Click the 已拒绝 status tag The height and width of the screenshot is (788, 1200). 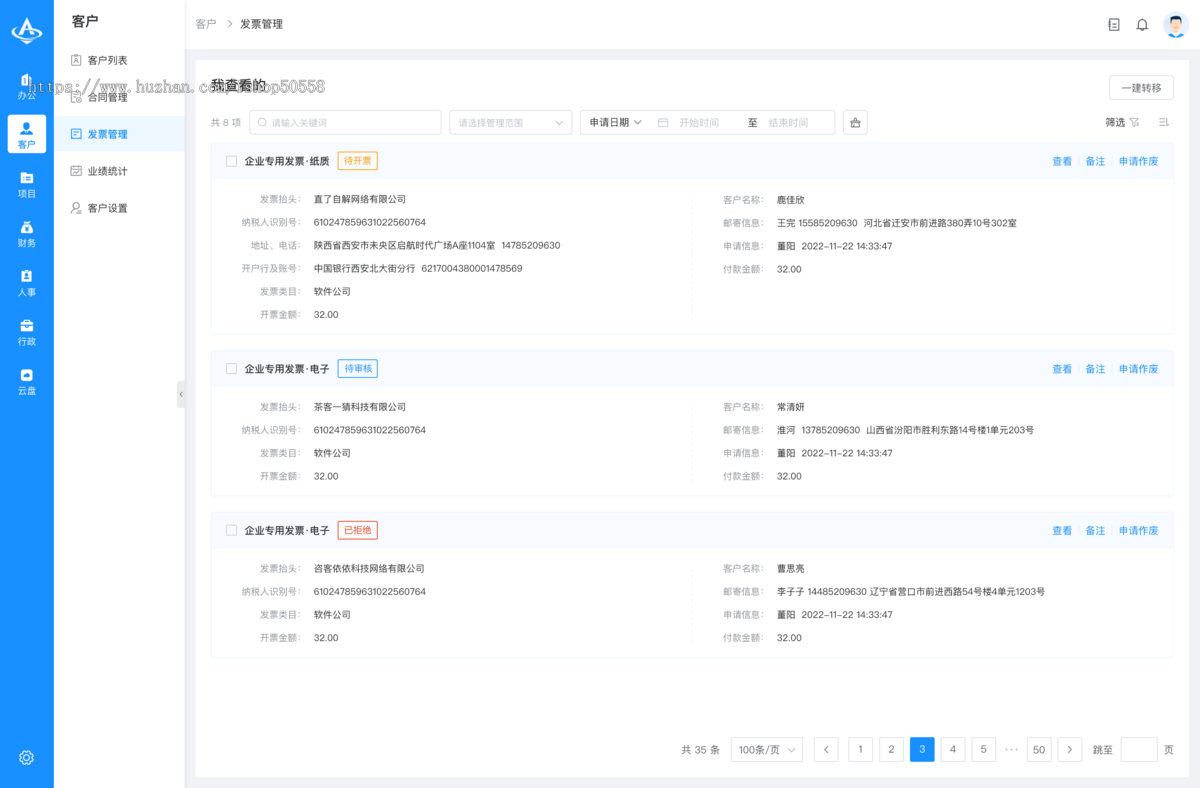click(358, 530)
